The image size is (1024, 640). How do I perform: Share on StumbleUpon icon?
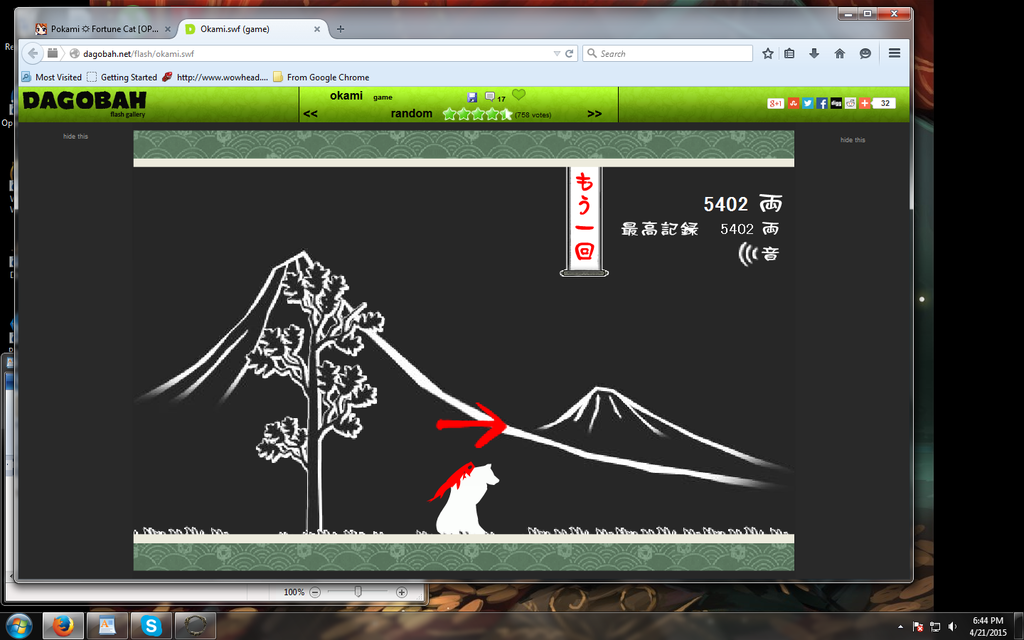[x=793, y=103]
